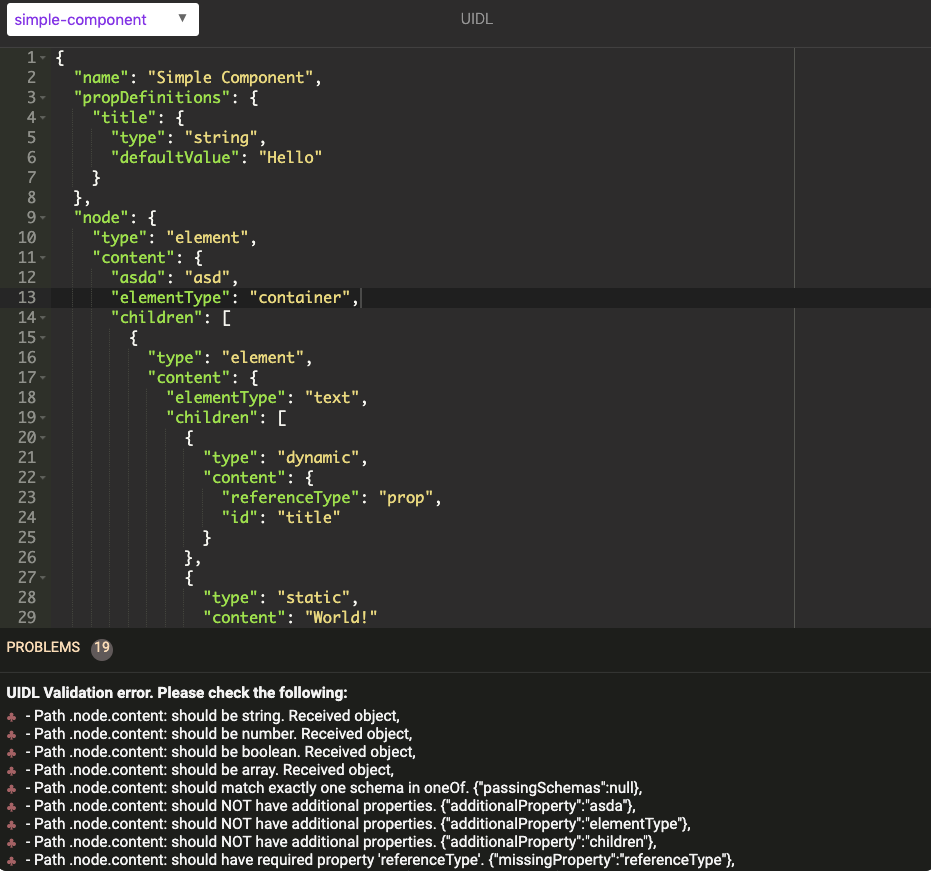Image resolution: width=931 pixels, height=874 pixels.
Task: Click the 'should be string' error icon
Action: tap(11, 717)
